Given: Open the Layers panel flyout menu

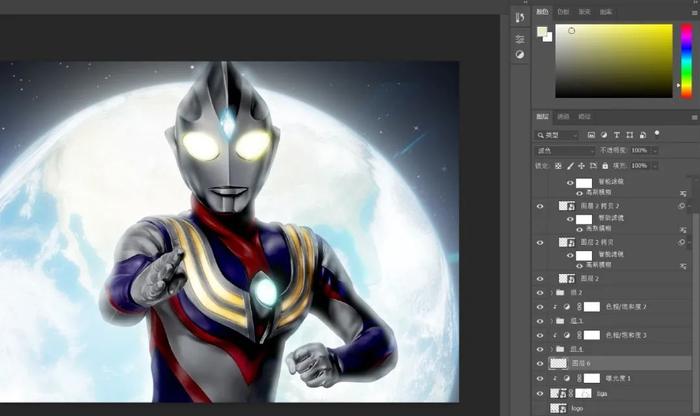Looking at the screenshot, I should [694, 117].
